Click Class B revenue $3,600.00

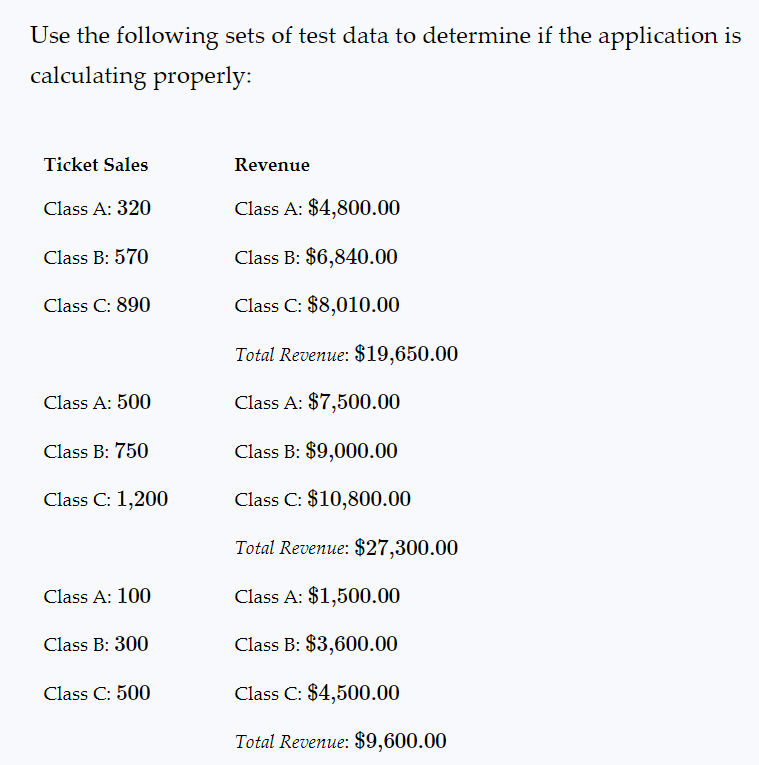tap(316, 644)
